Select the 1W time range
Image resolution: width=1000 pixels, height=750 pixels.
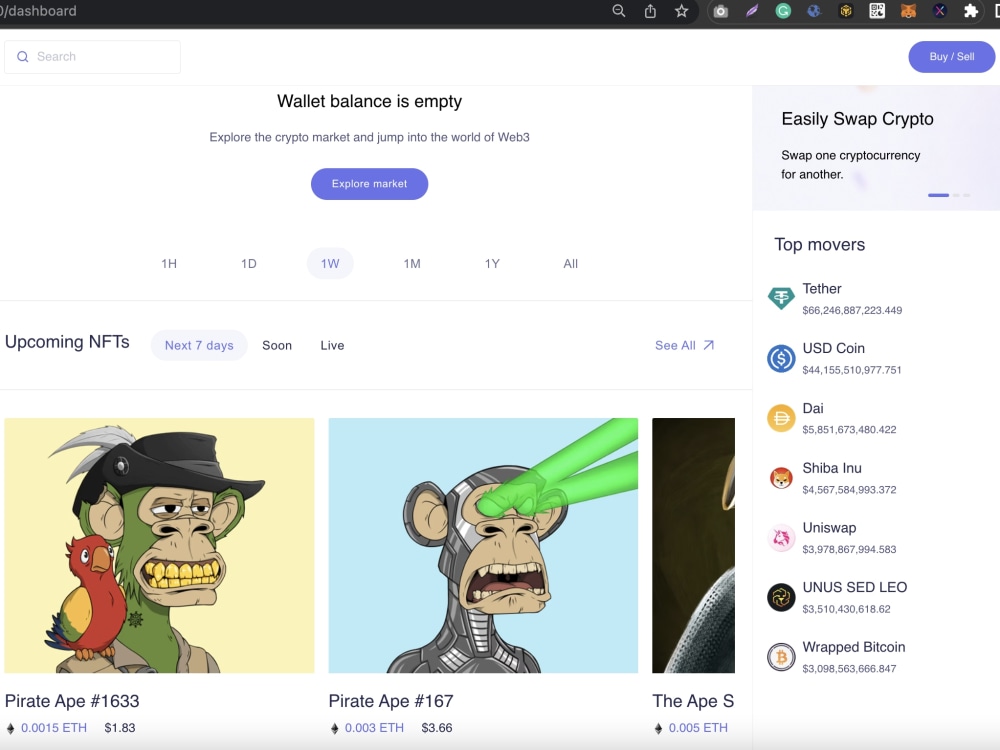point(330,263)
